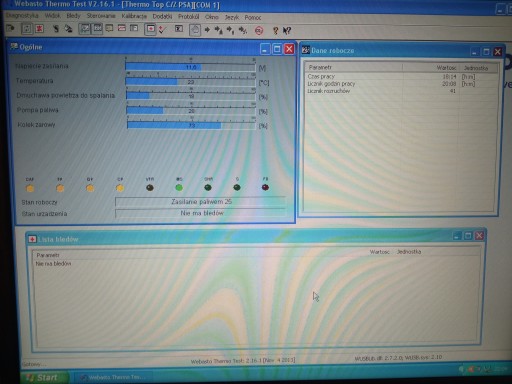The width and height of the screenshot is (512, 384).
Task: Click the green BS status indicator light
Action: point(179,188)
